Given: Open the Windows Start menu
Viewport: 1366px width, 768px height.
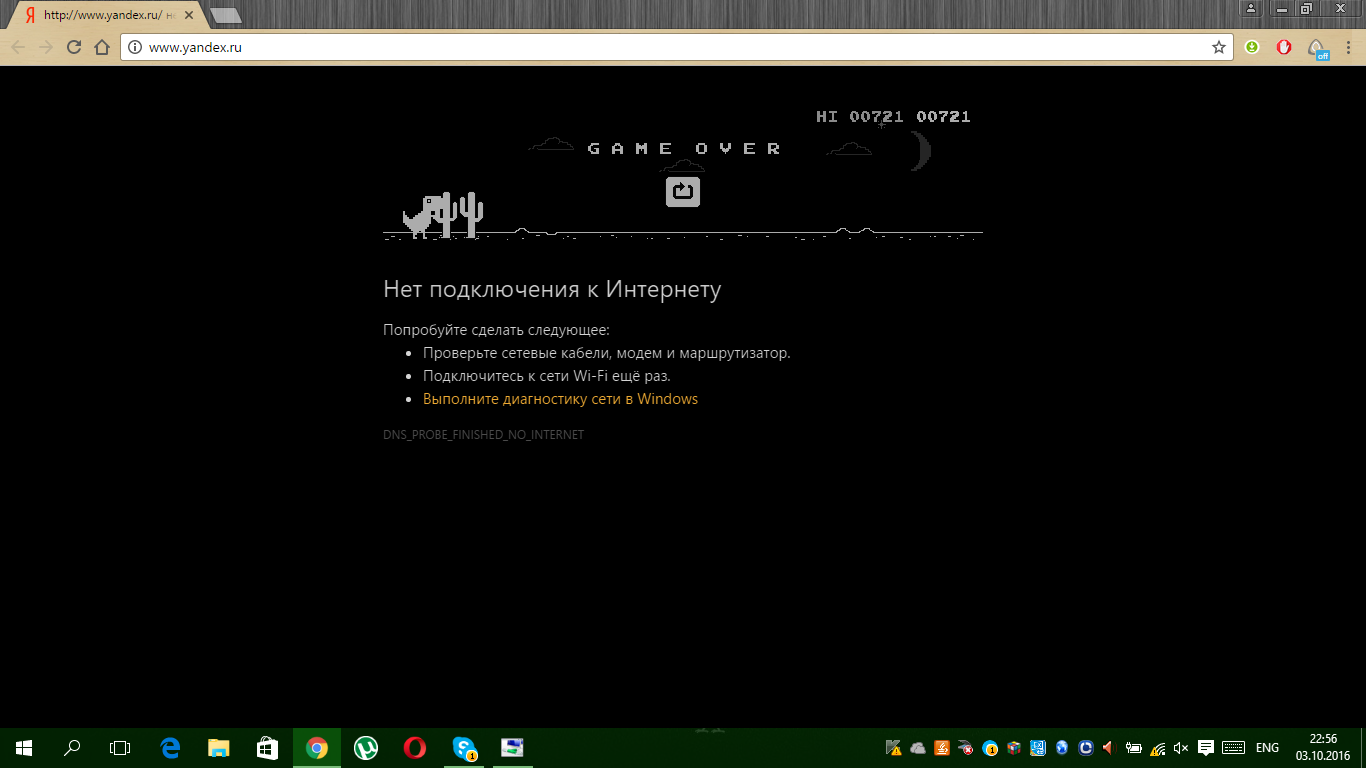Looking at the screenshot, I should pos(24,747).
